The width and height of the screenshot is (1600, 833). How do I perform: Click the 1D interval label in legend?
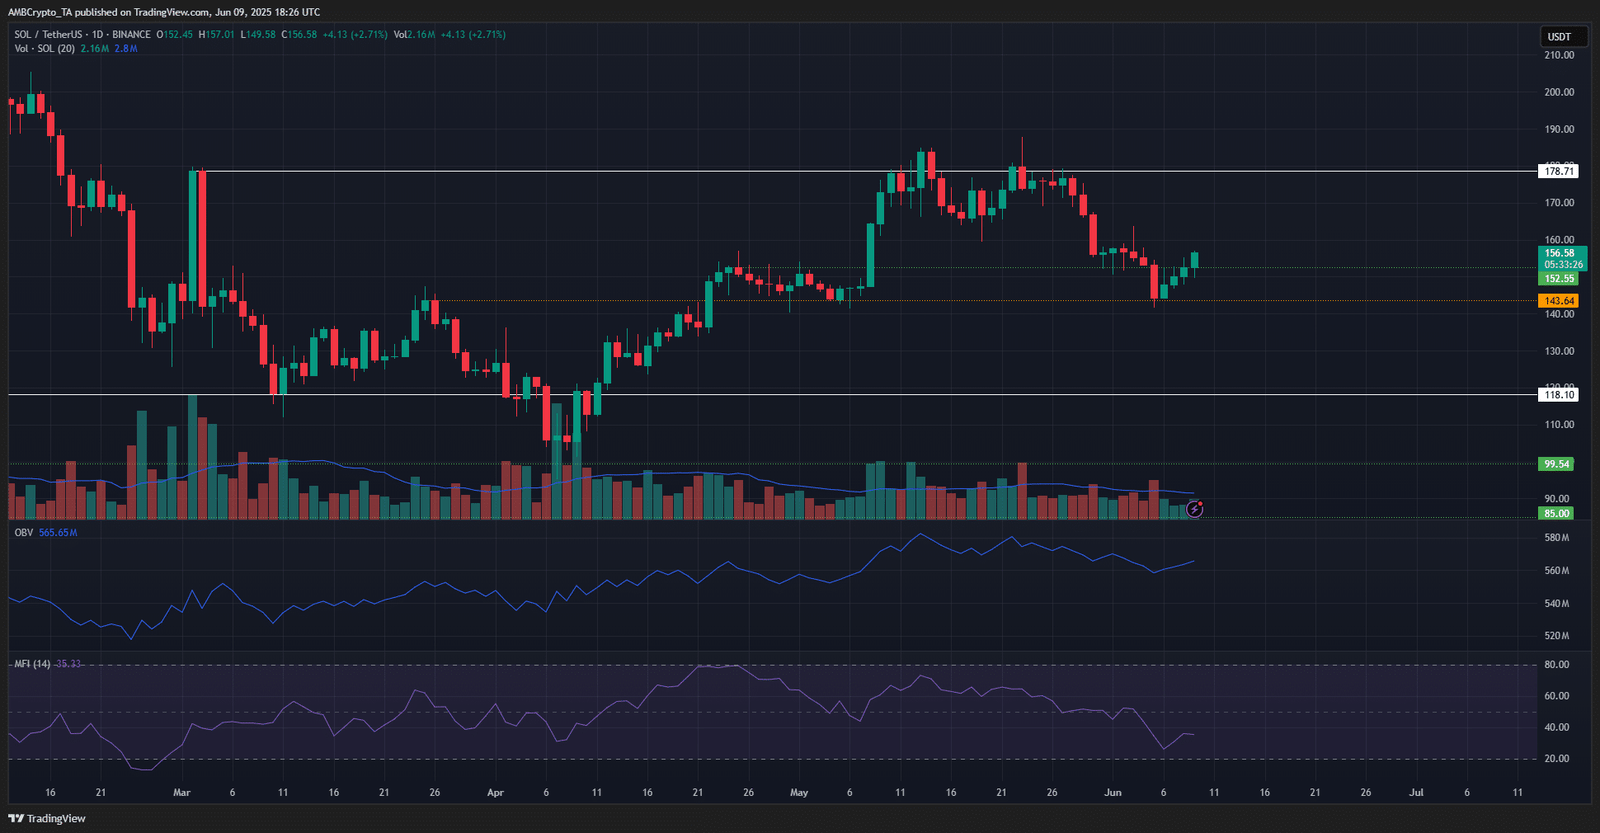tap(97, 35)
